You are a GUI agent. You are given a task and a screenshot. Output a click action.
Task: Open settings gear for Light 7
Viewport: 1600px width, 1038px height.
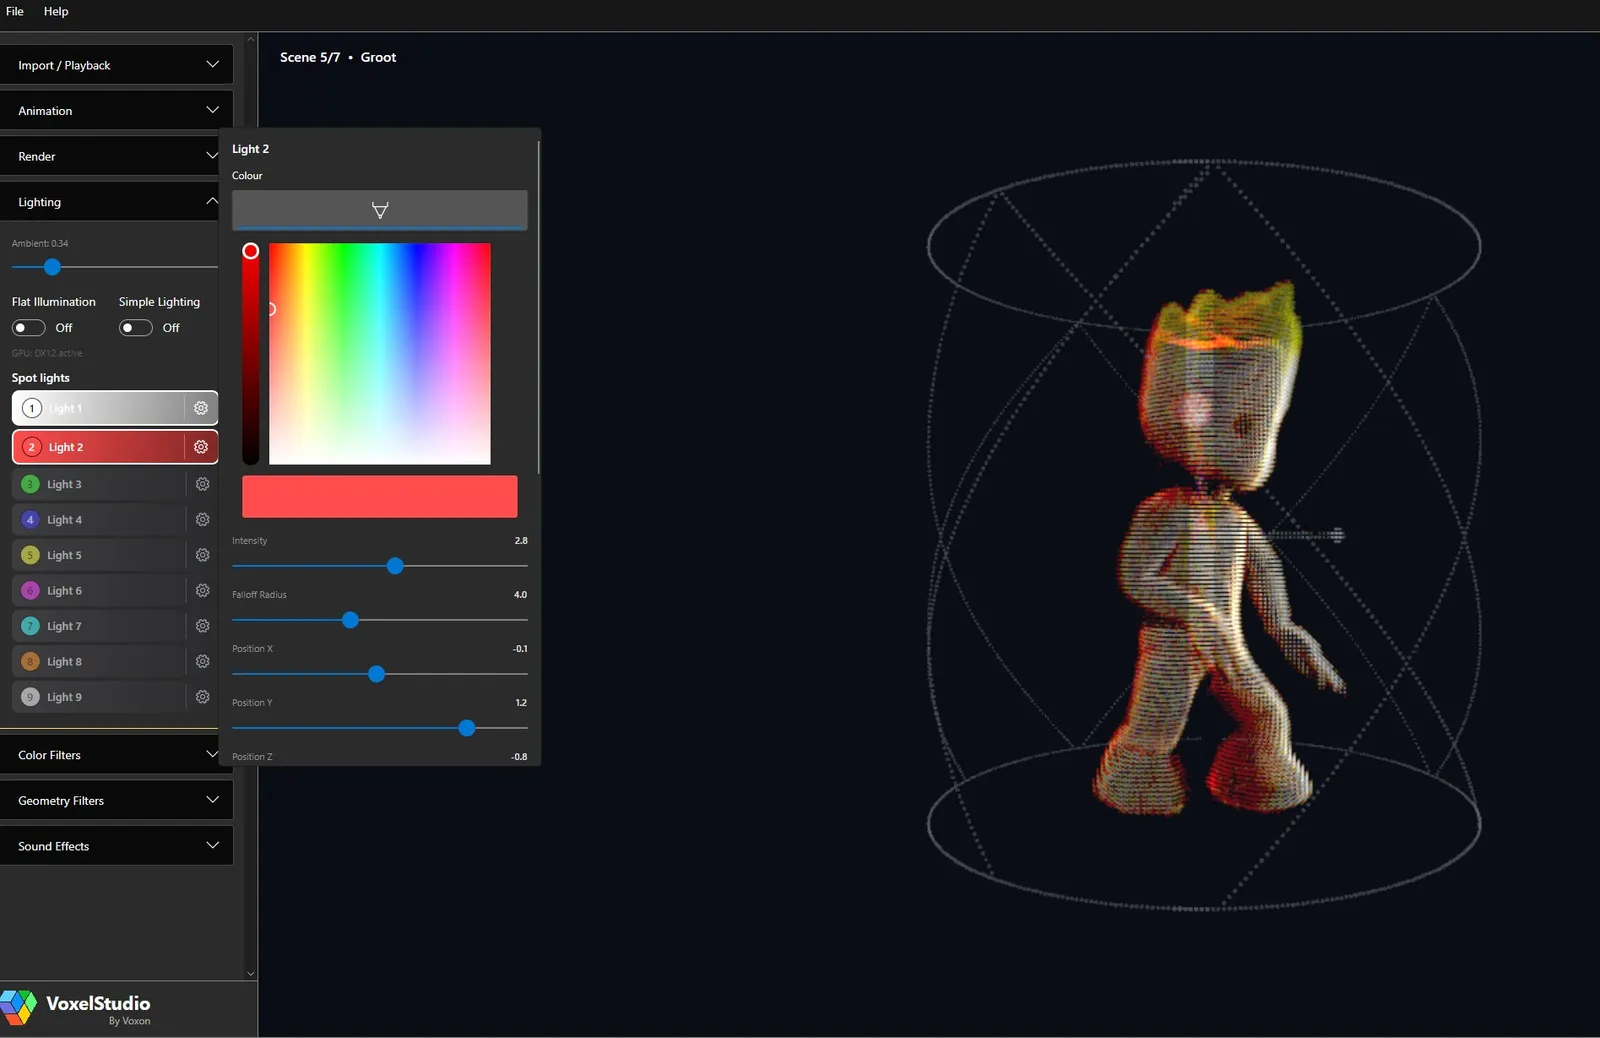click(x=202, y=626)
